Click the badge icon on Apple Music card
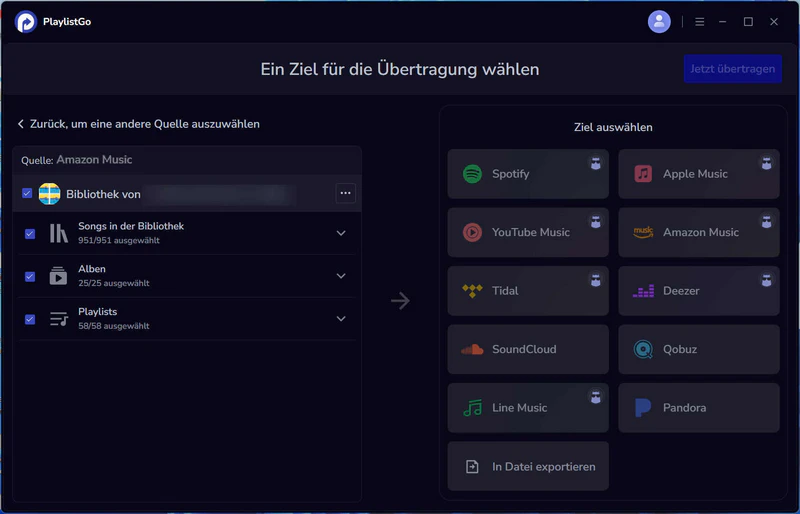Image resolution: width=800 pixels, height=514 pixels. coord(766,163)
